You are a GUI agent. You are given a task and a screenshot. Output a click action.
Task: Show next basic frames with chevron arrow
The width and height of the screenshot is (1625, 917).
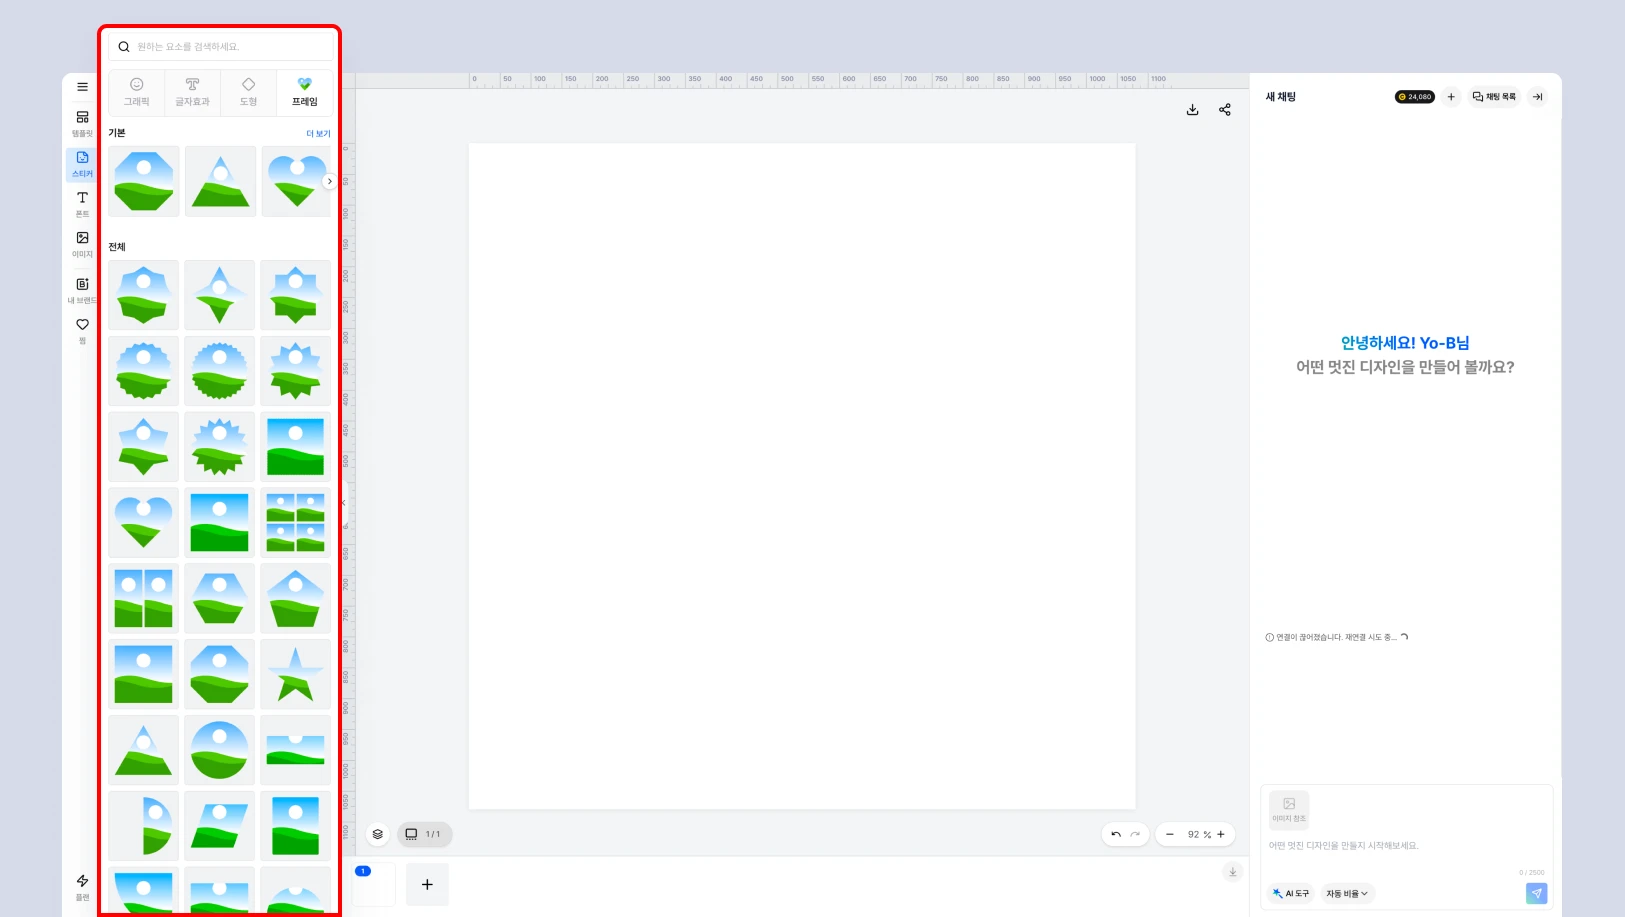(329, 181)
